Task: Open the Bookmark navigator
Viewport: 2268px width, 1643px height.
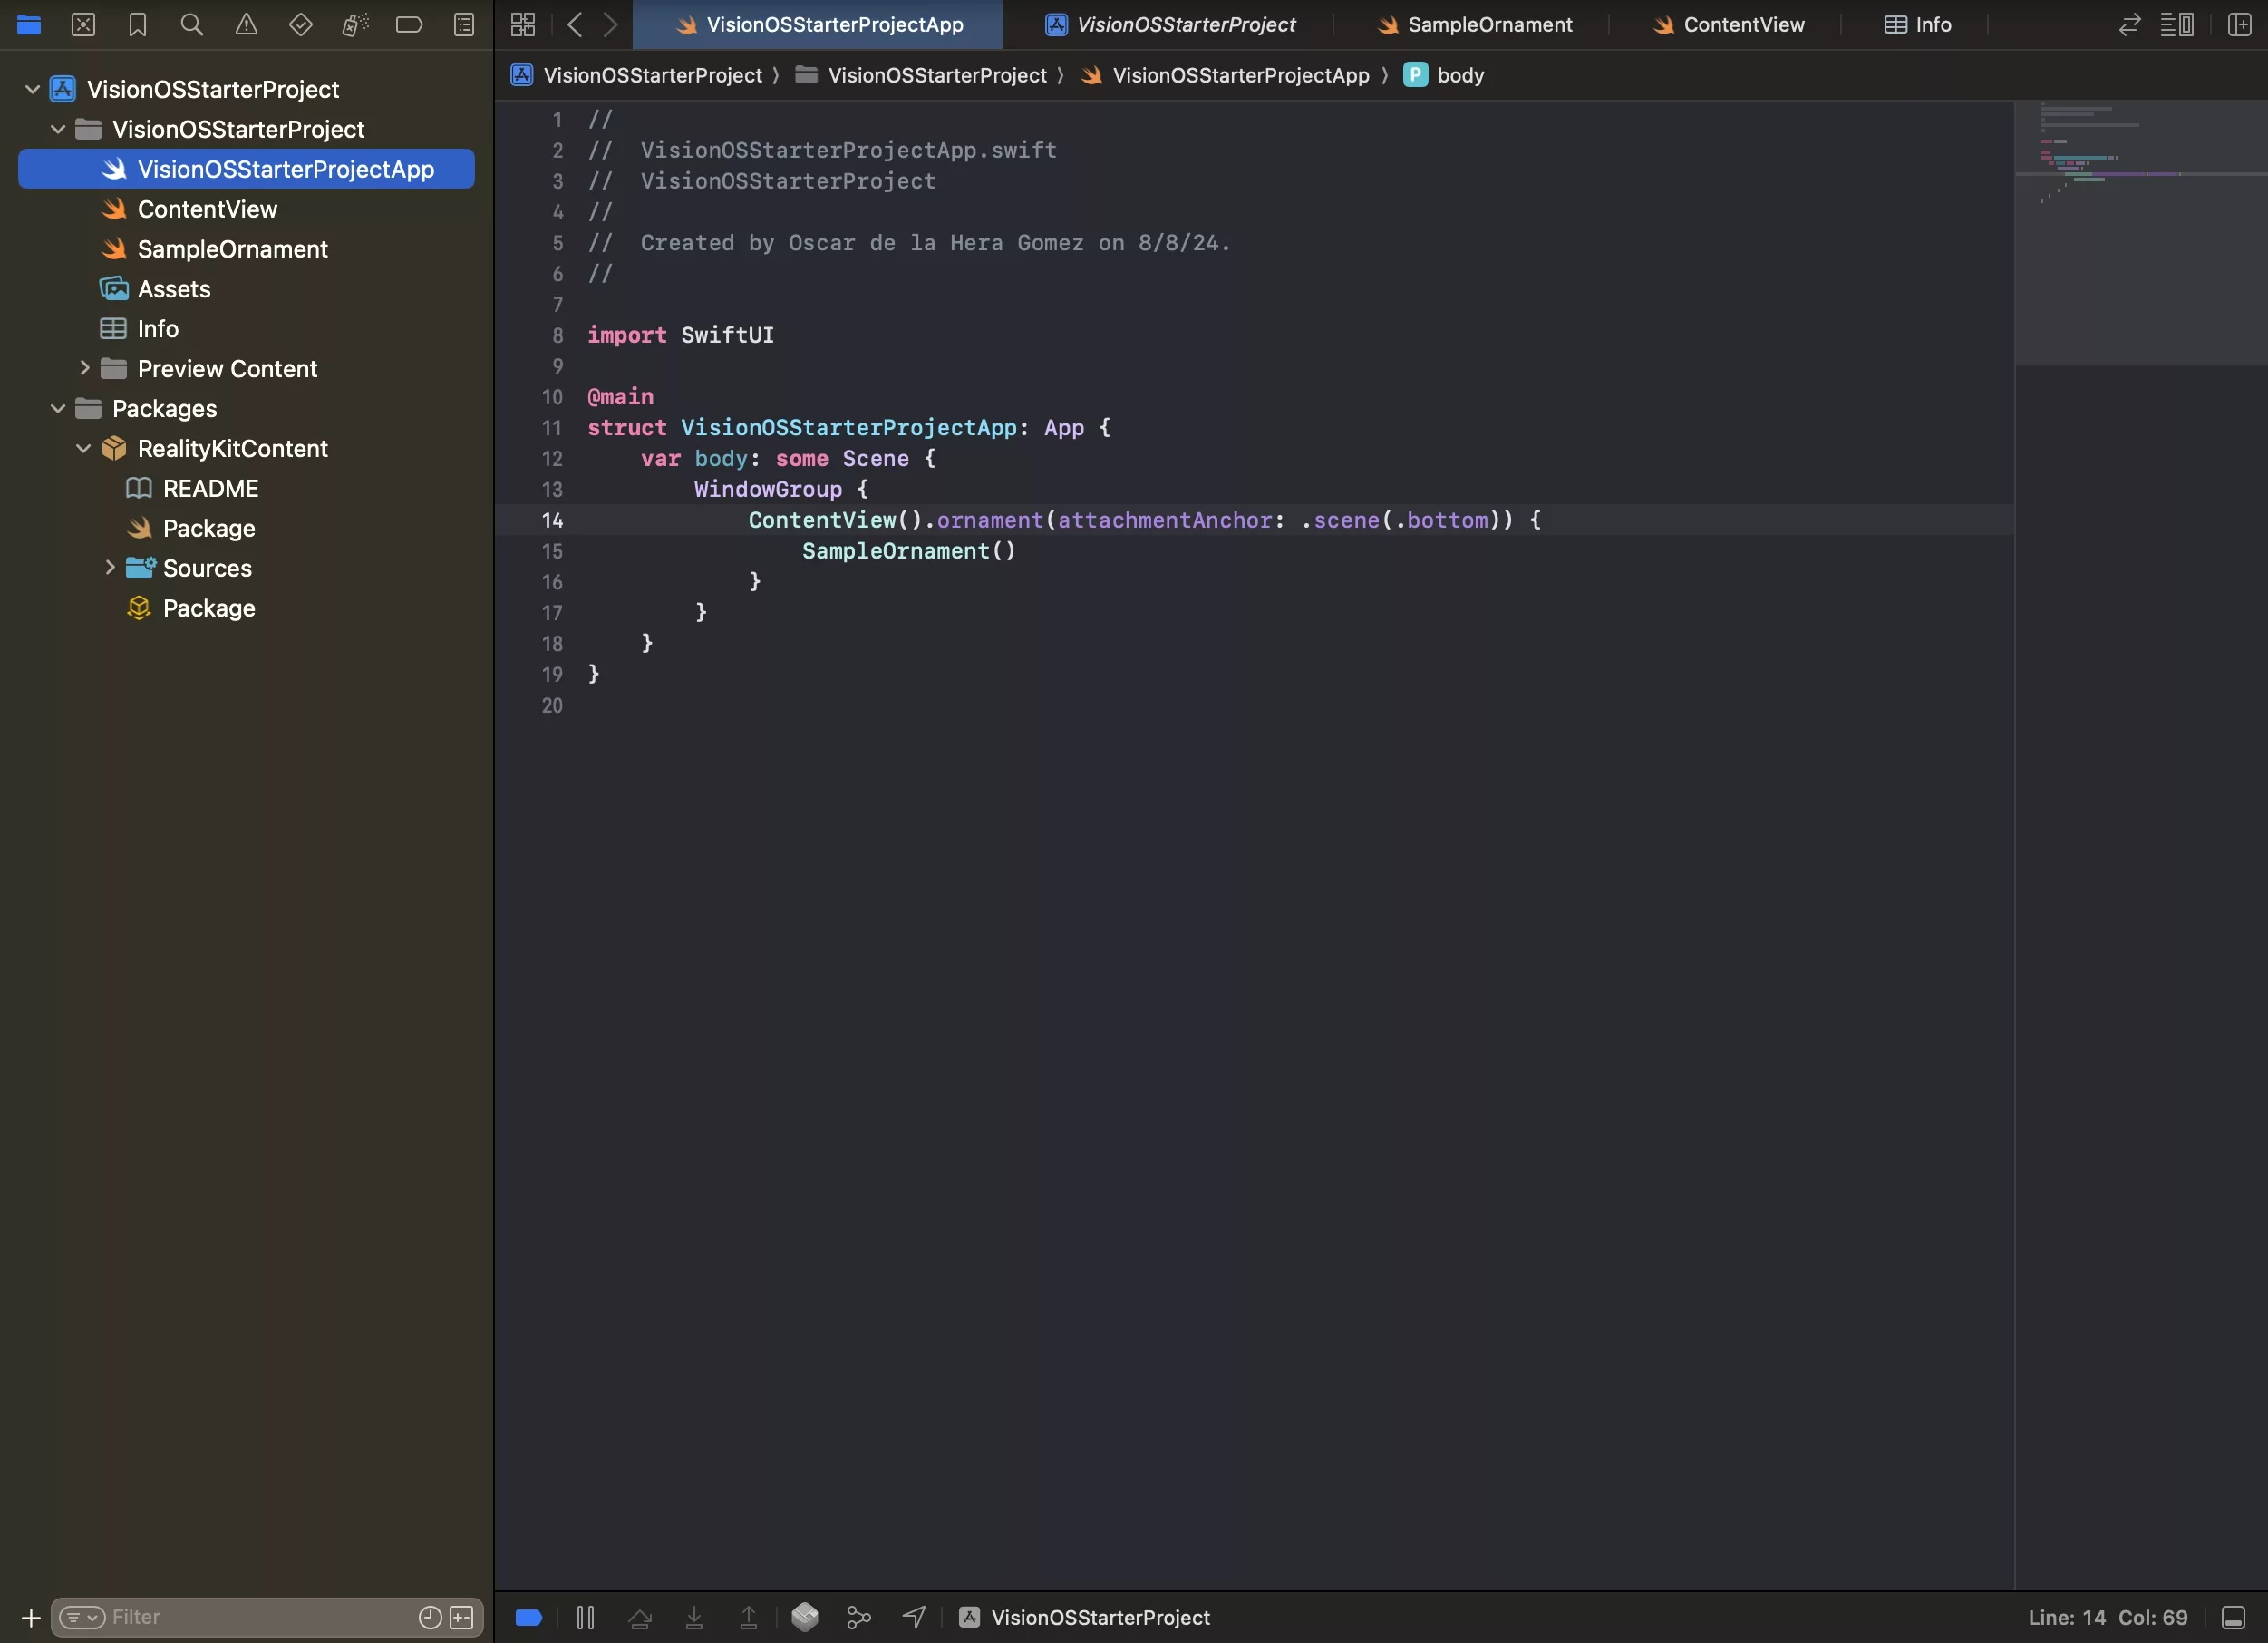Action: pos(138,25)
